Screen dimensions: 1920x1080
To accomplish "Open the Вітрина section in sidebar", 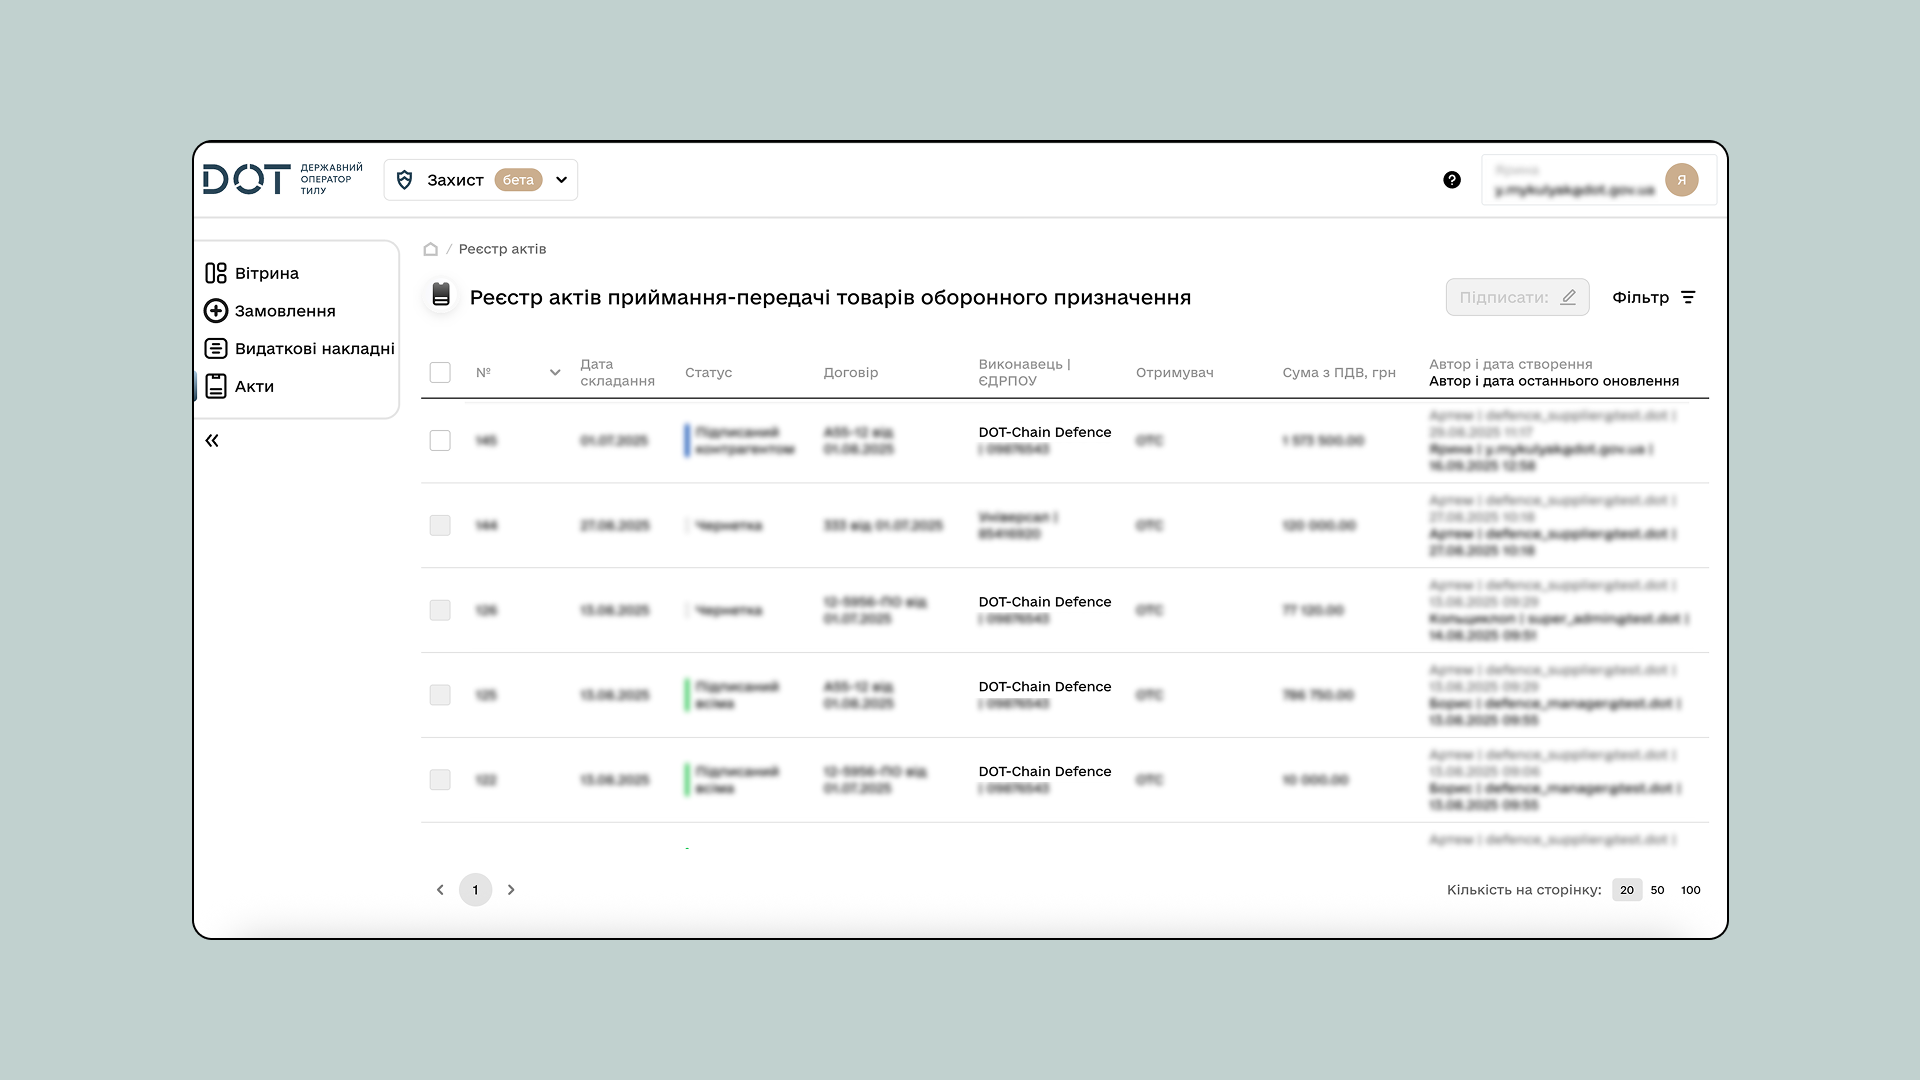I will point(266,272).
